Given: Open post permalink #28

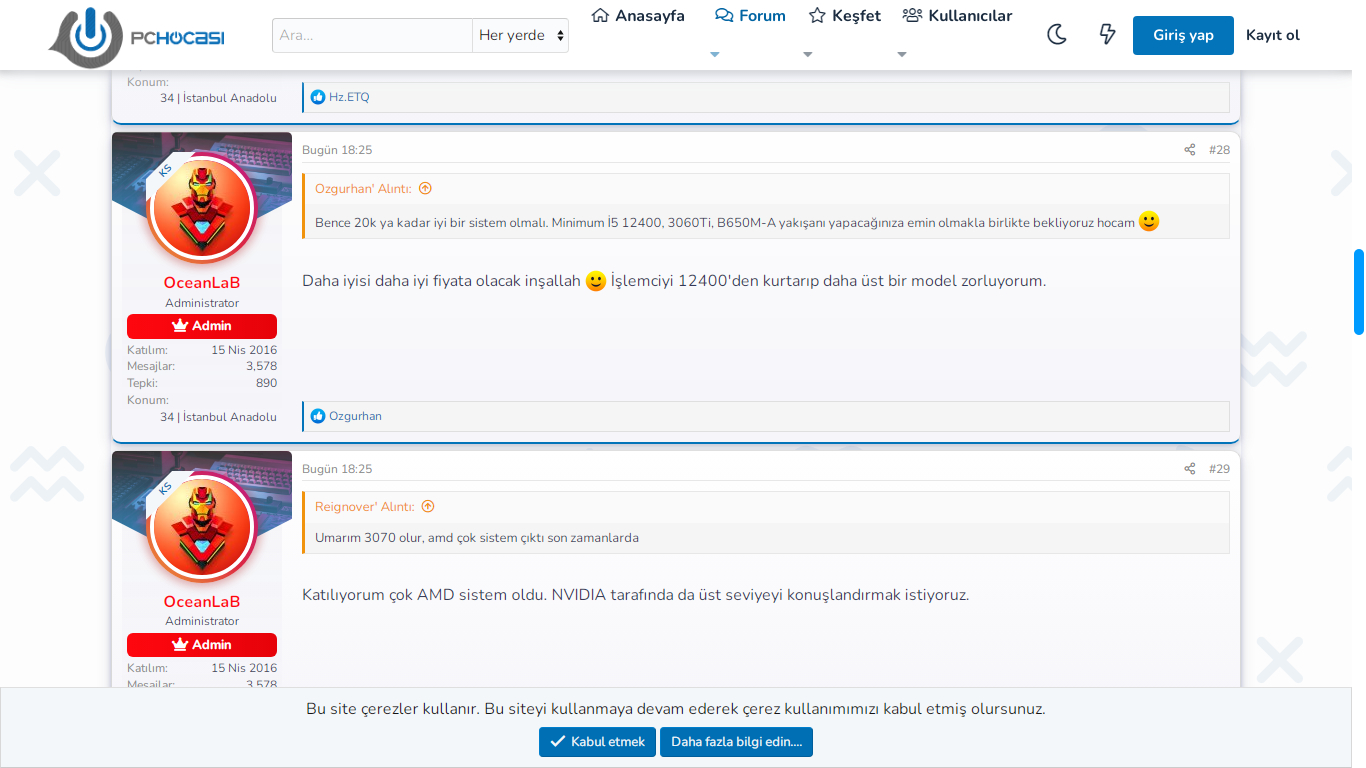Looking at the screenshot, I should [1219, 150].
